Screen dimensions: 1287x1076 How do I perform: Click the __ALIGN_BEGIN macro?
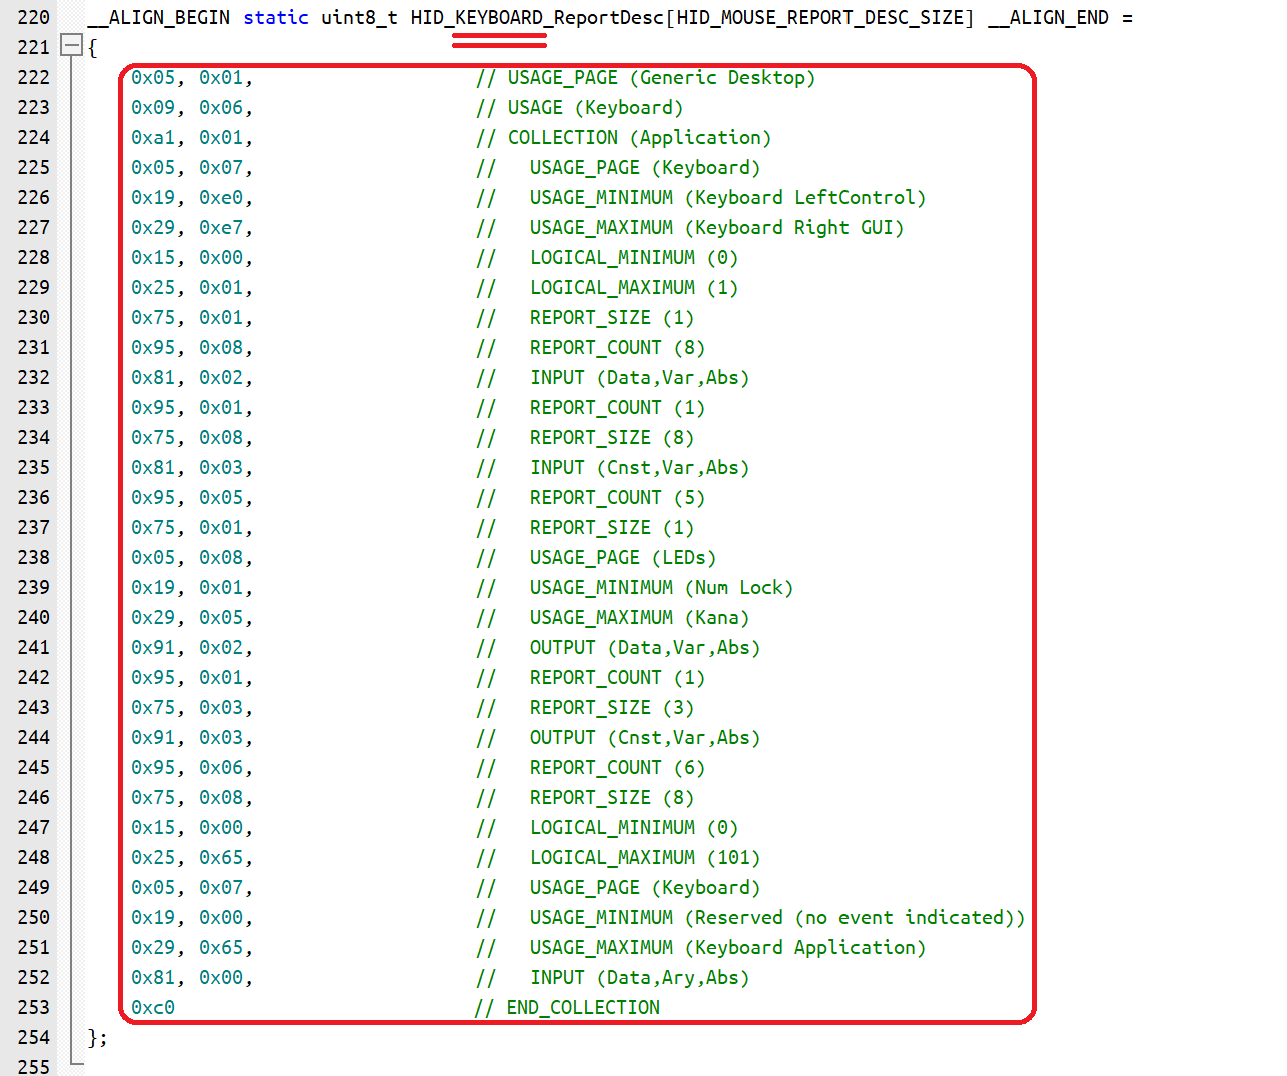(158, 17)
